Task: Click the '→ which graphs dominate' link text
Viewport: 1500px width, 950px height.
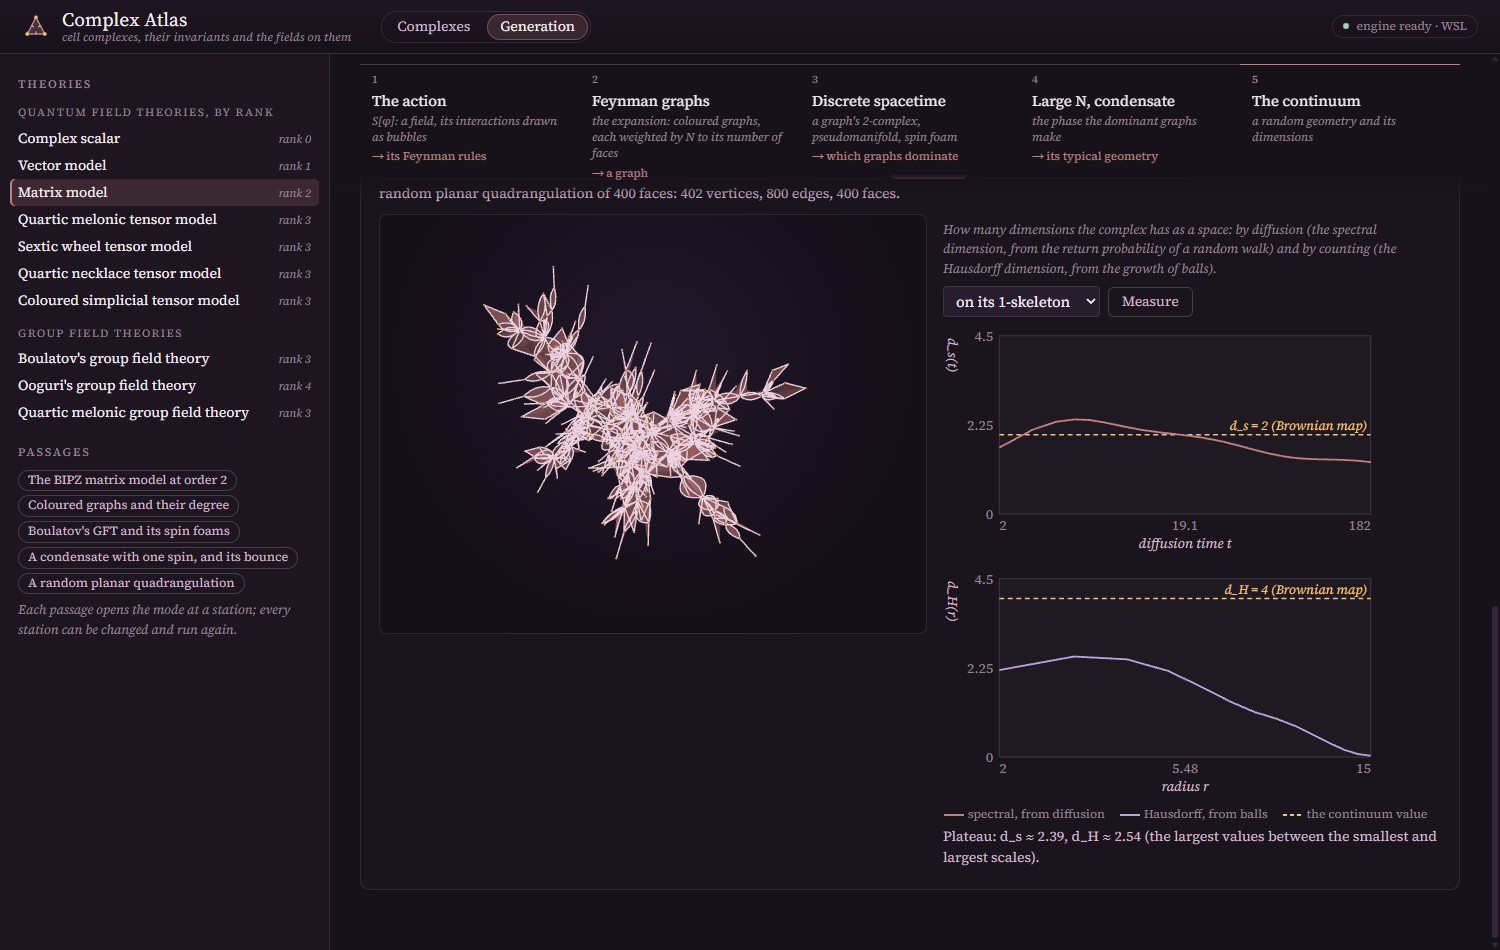Action: (x=885, y=156)
